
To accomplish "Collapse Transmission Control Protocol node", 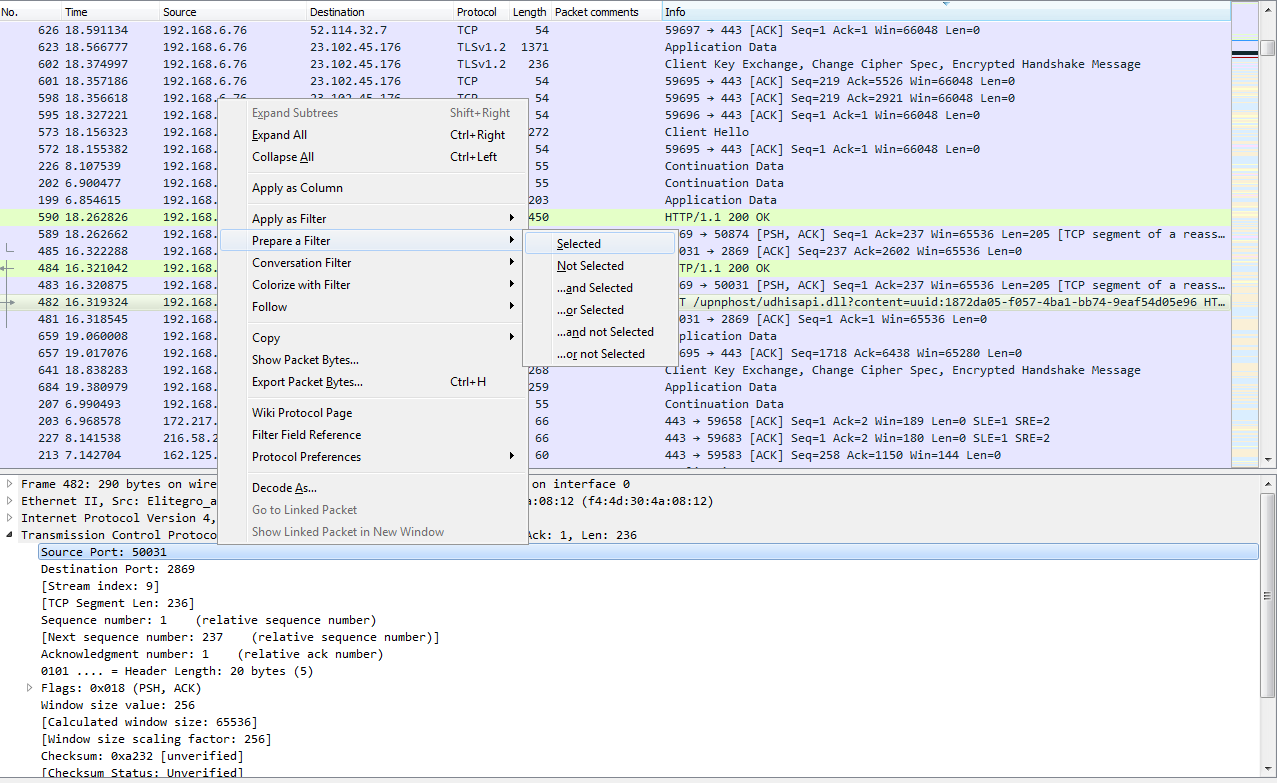I will click(x=11, y=535).
